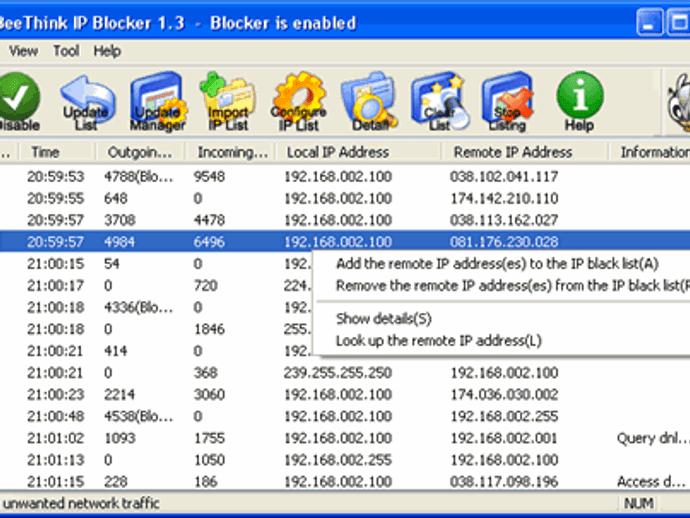
Task: Select the row with time 20:59:53
Action: [345, 176]
